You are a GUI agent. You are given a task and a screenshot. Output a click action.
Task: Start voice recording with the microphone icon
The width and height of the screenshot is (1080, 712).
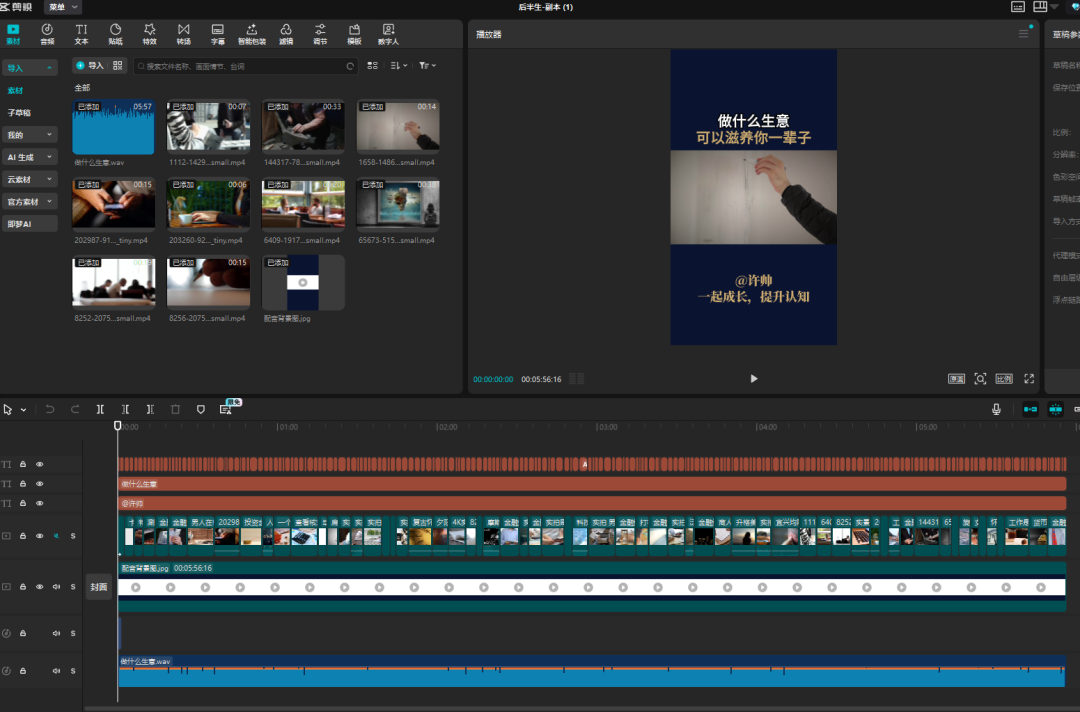[996, 409]
